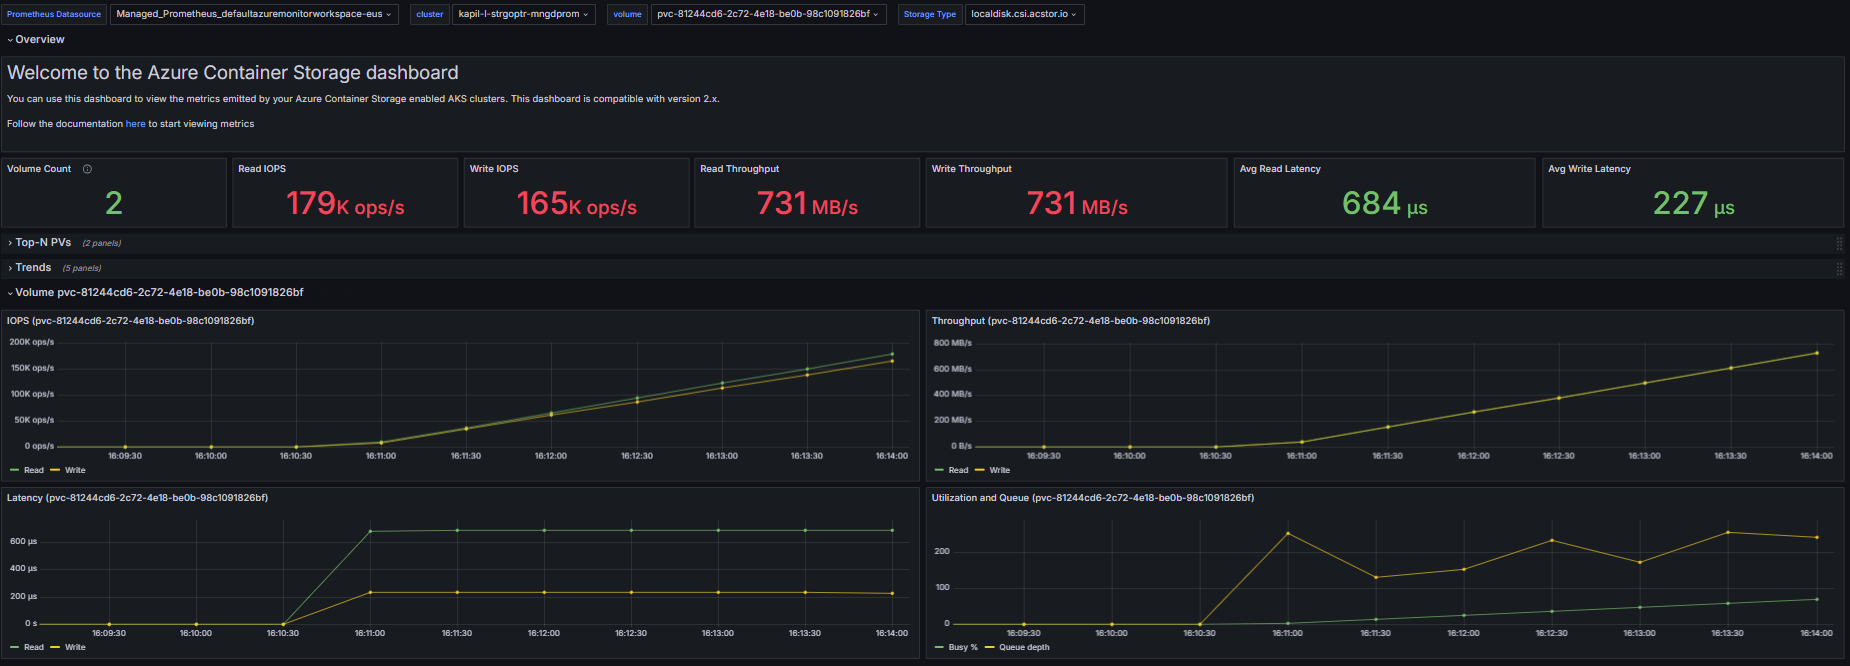1850x666 pixels.
Task: Click the 684 µs read latency value
Action: pyautogui.click(x=1385, y=204)
